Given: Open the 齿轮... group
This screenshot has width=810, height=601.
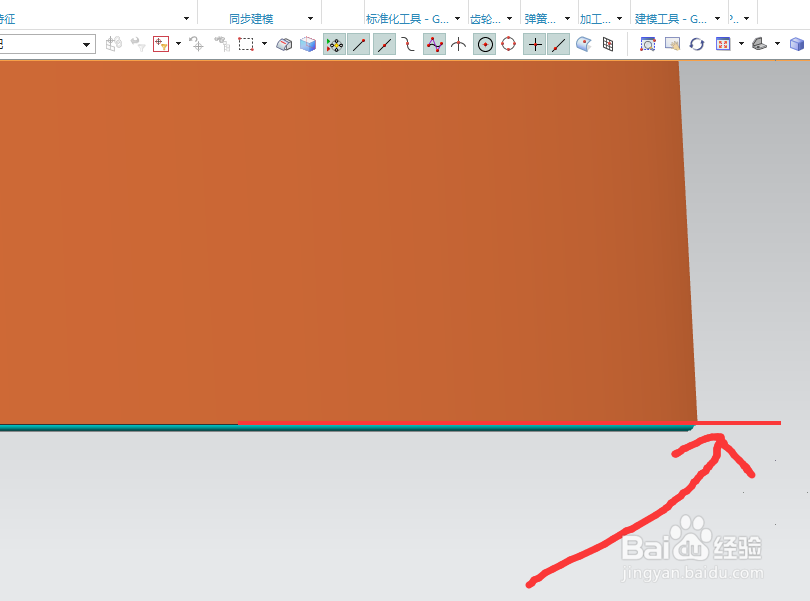Looking at the screenshot, I should coord(485,19).
